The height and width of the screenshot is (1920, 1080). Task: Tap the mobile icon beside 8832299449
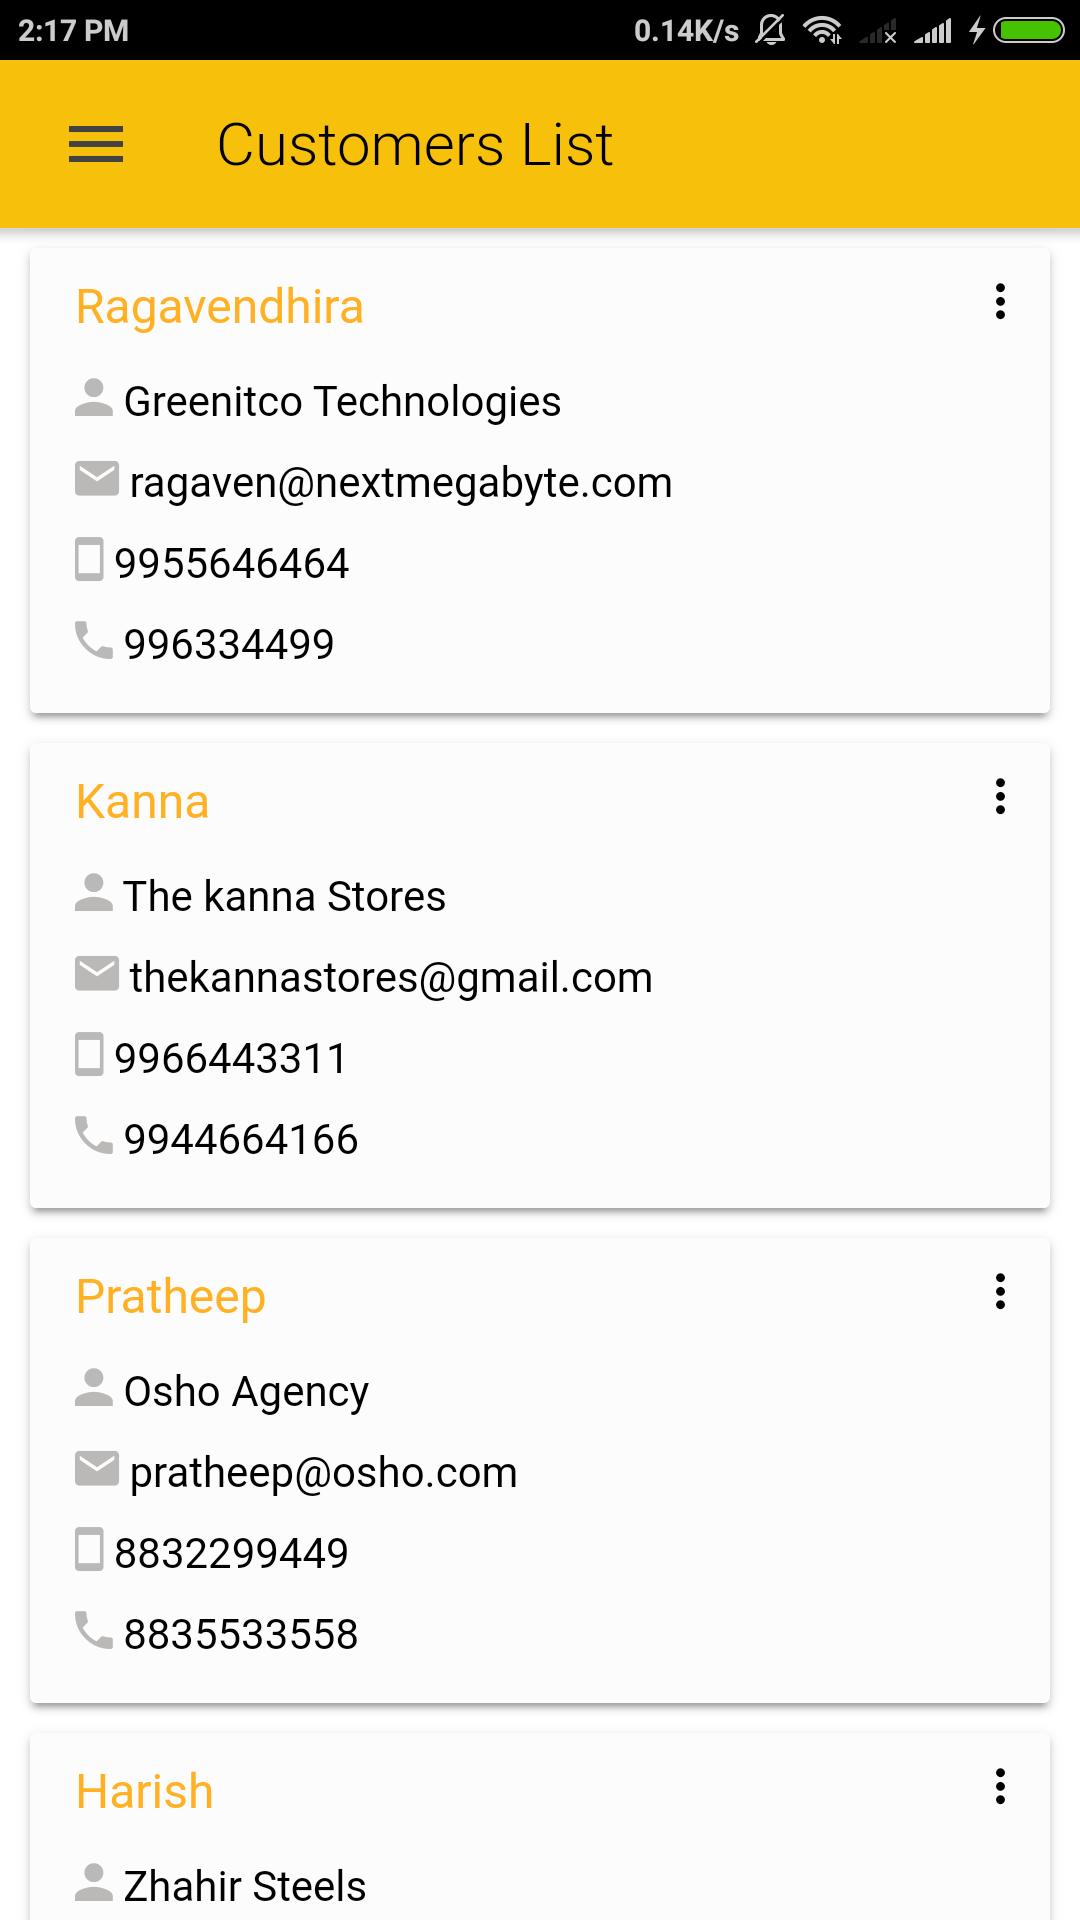[90, 1550]
